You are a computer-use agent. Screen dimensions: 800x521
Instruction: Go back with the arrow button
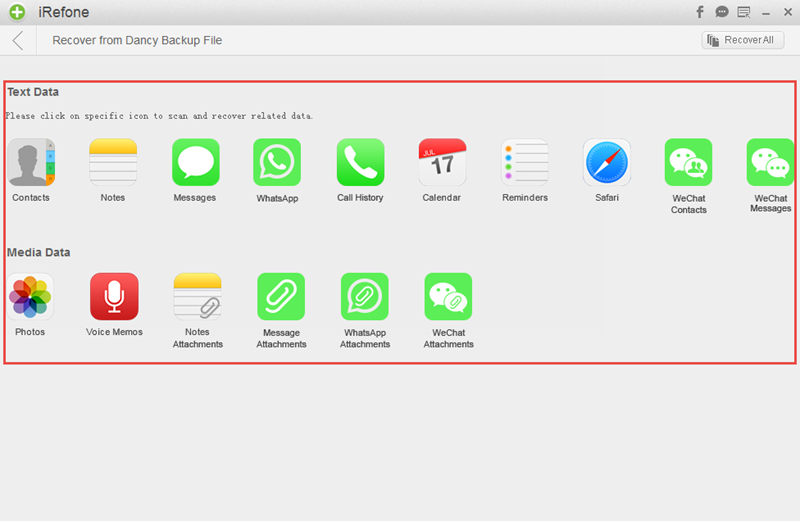click(18, 40)
